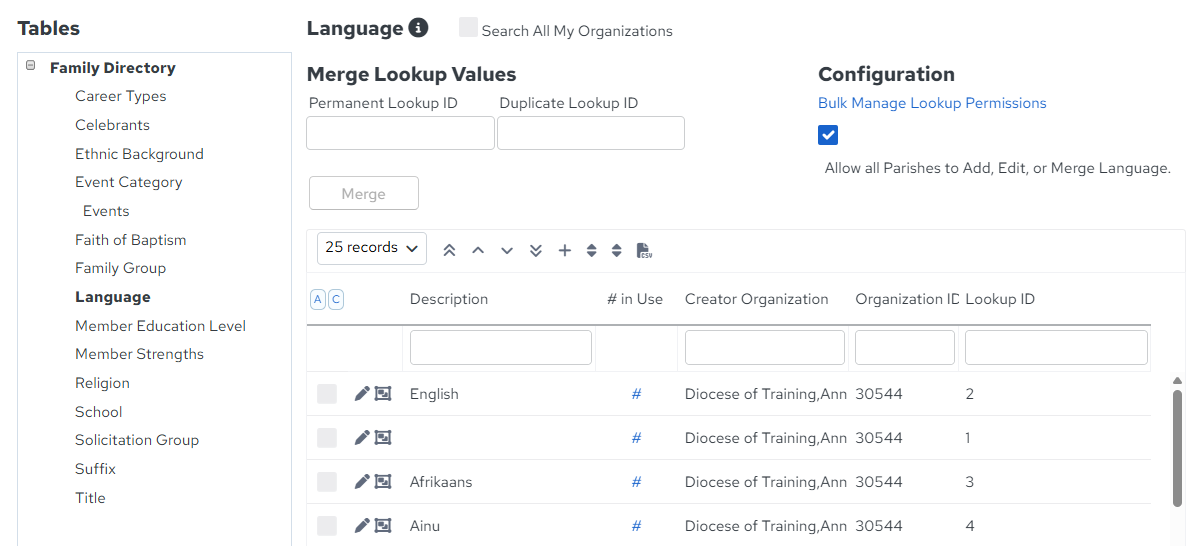
Task: Click the table's vertical scrollbar
Action: tap(1177, 449)
